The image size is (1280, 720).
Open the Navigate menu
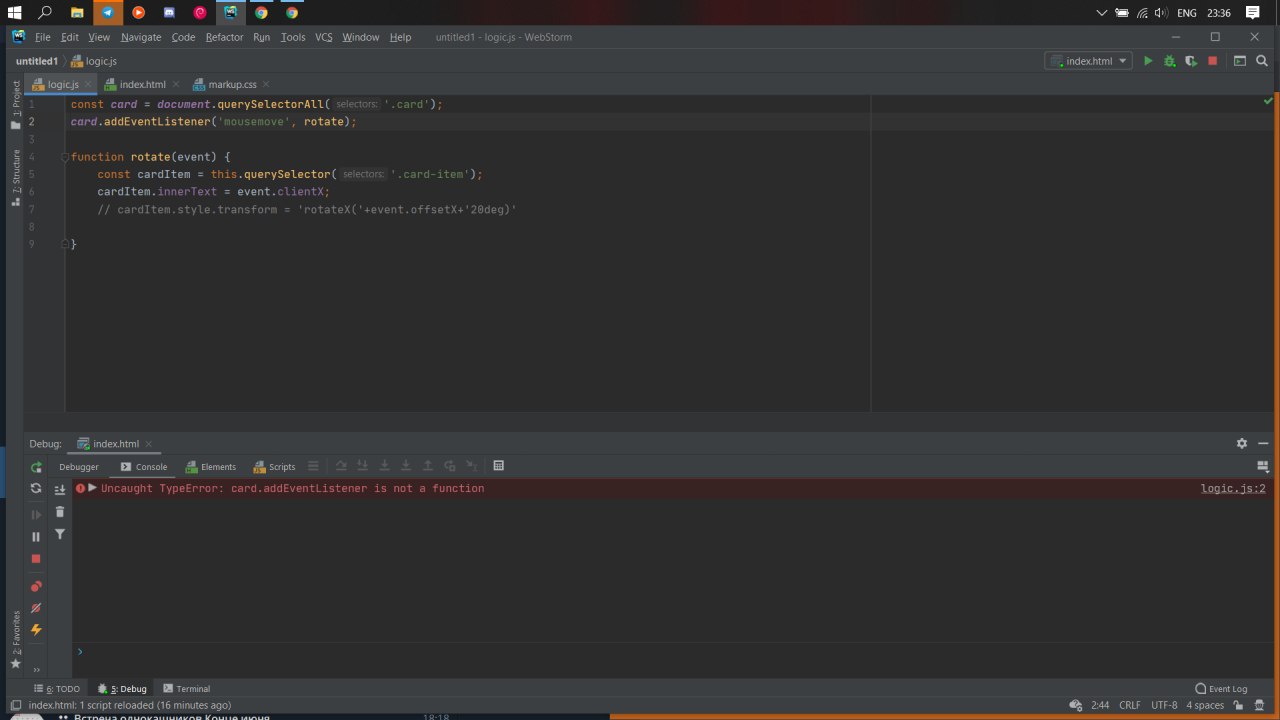point(141,37)
